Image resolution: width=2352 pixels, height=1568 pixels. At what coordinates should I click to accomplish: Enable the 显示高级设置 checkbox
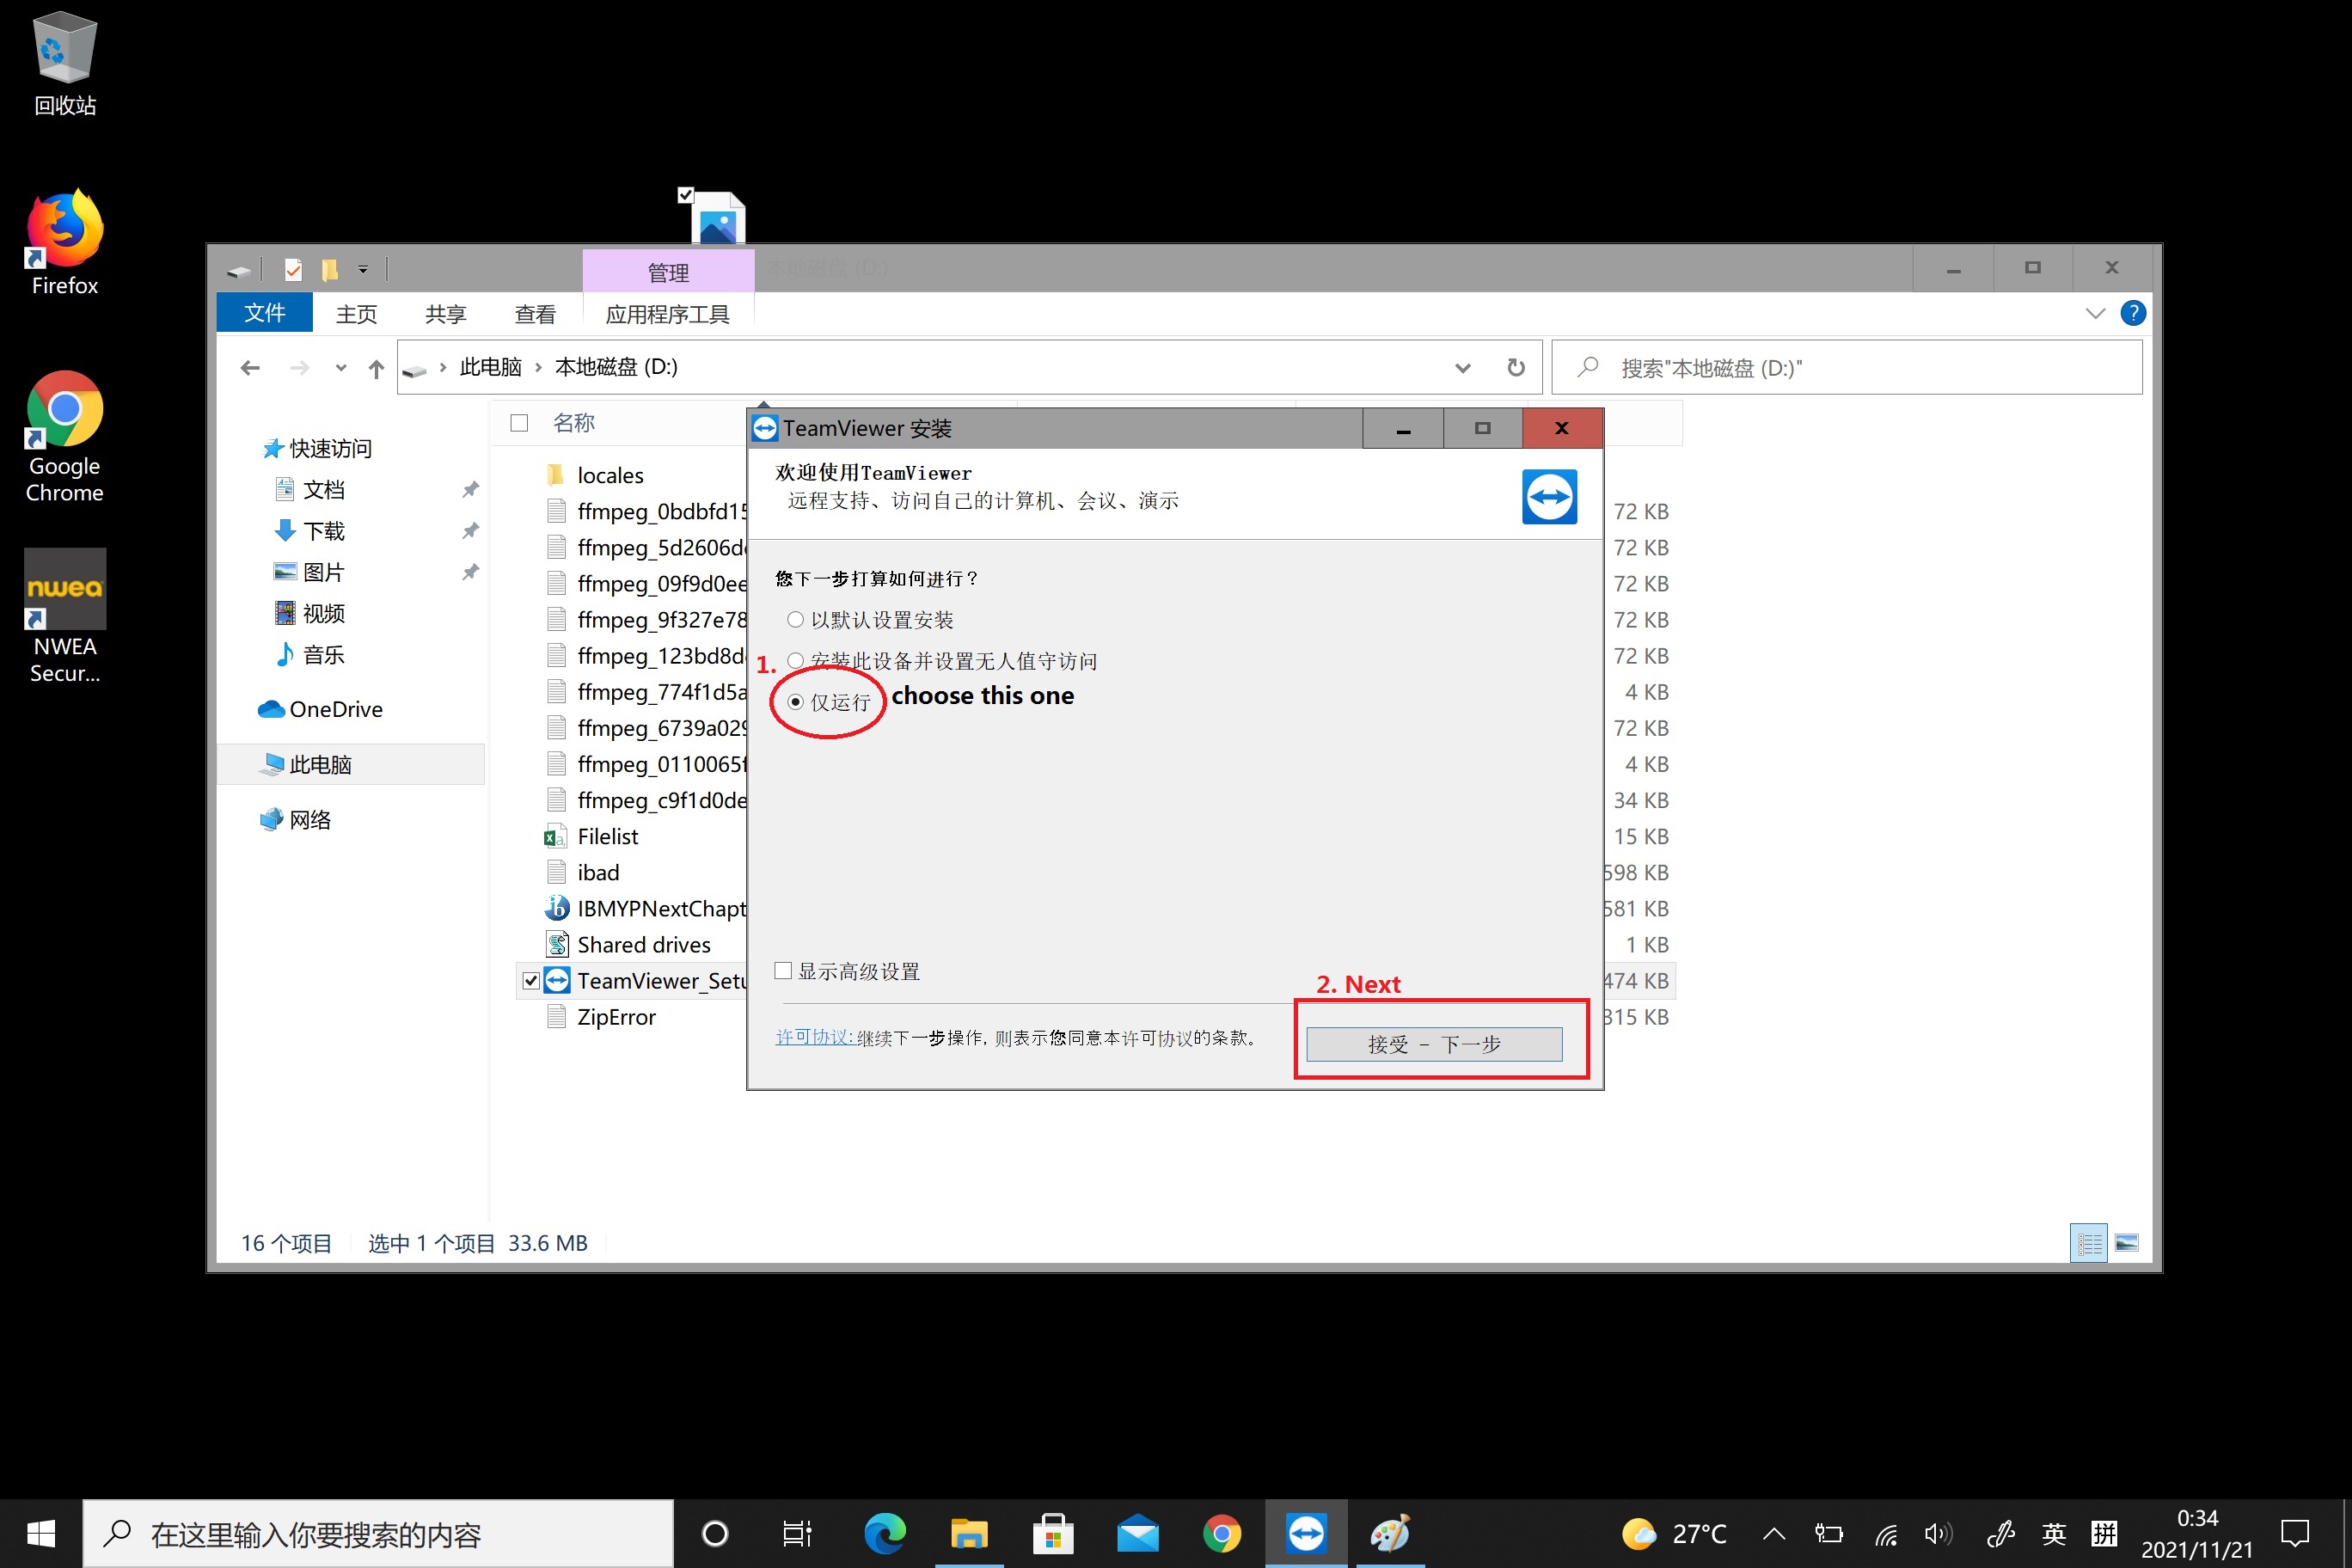[x=783, y=970]
